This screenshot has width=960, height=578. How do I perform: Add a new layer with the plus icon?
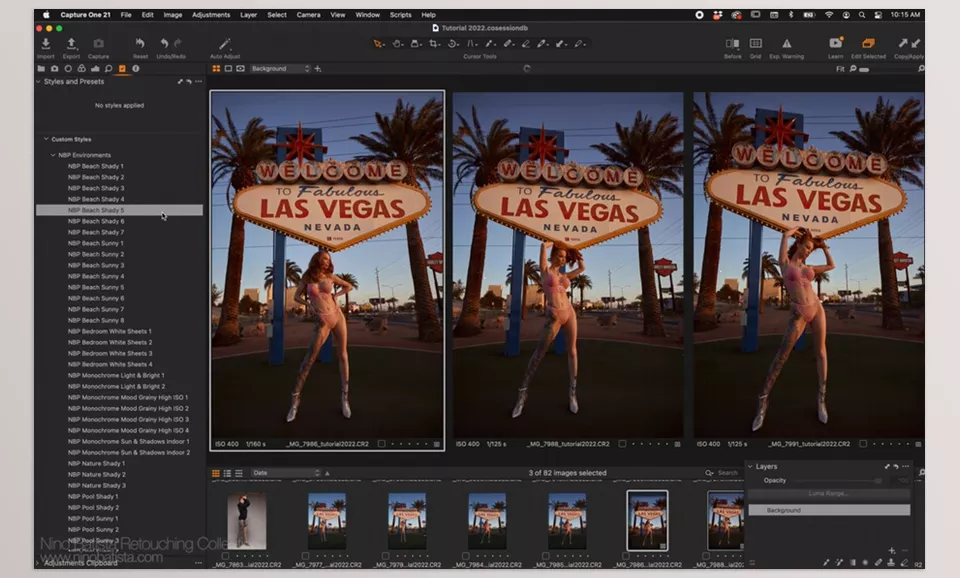(x=890, y=549)
